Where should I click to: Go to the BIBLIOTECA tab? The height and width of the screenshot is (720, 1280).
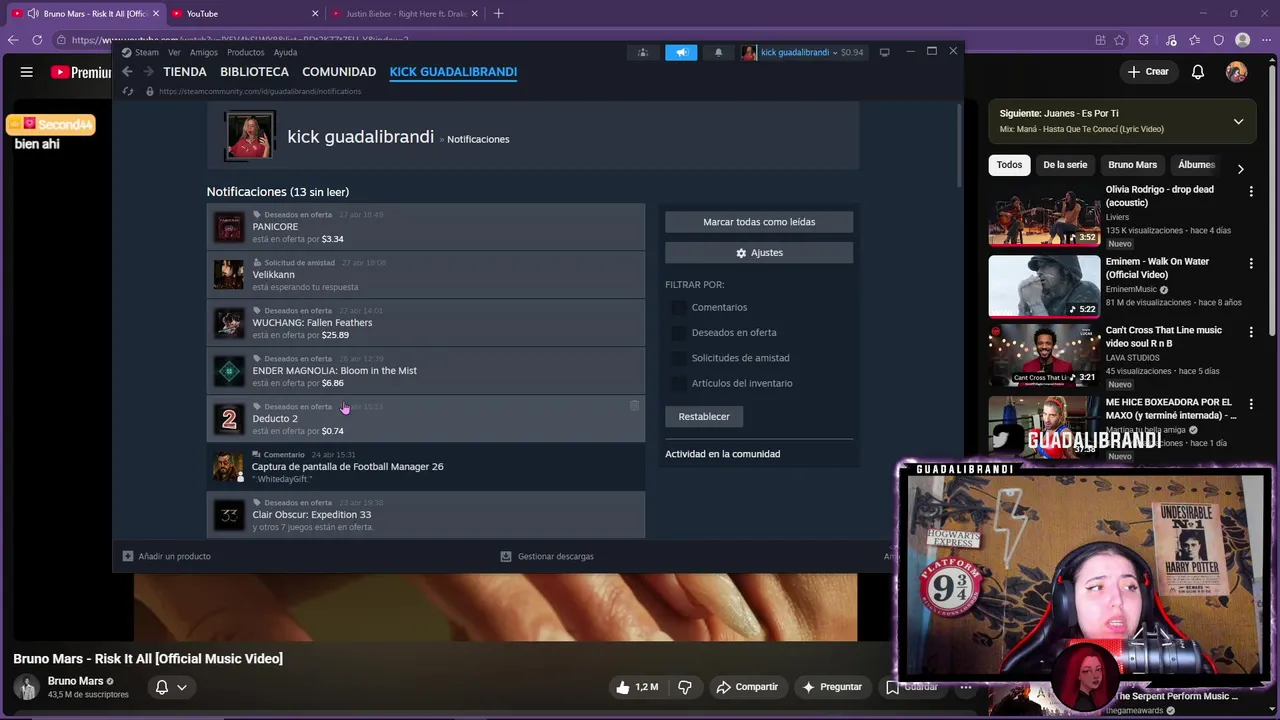[254, 72]
